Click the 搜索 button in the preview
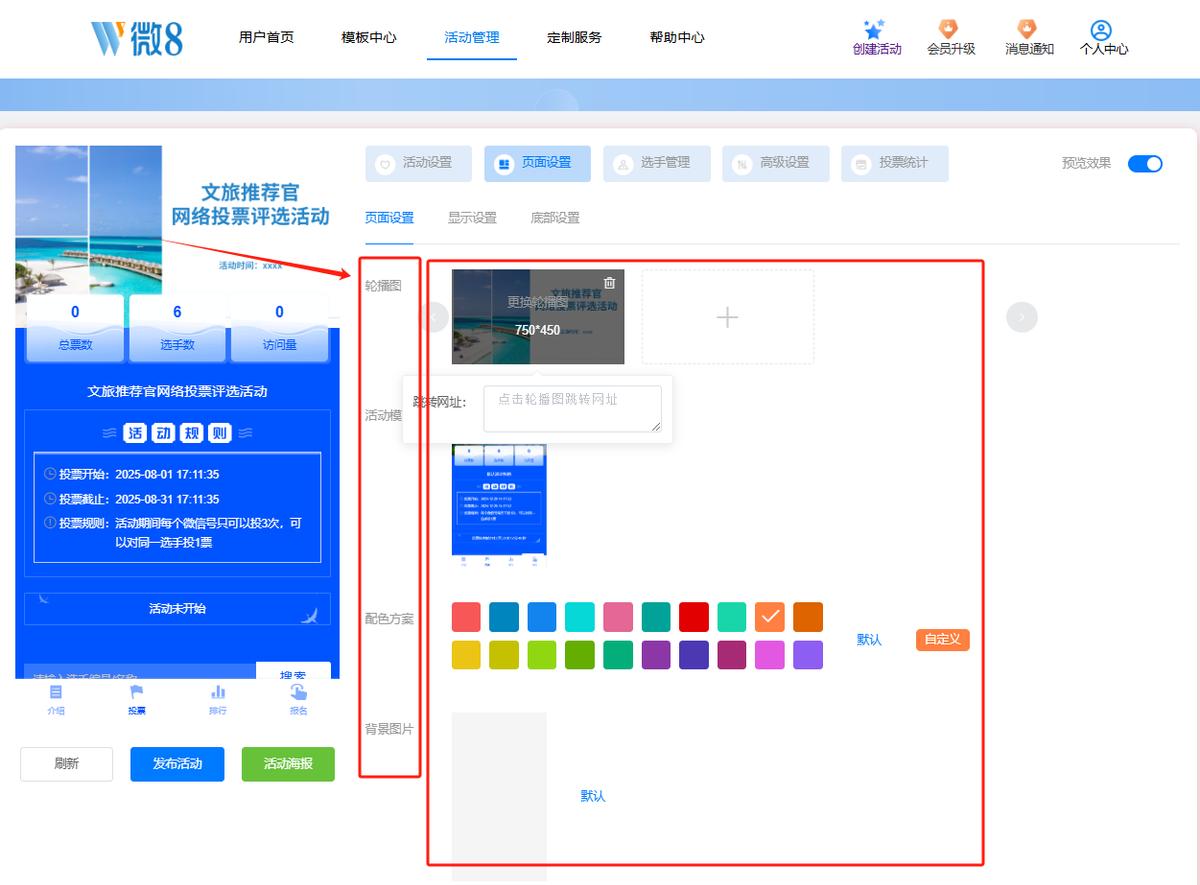 click(293, 671)
